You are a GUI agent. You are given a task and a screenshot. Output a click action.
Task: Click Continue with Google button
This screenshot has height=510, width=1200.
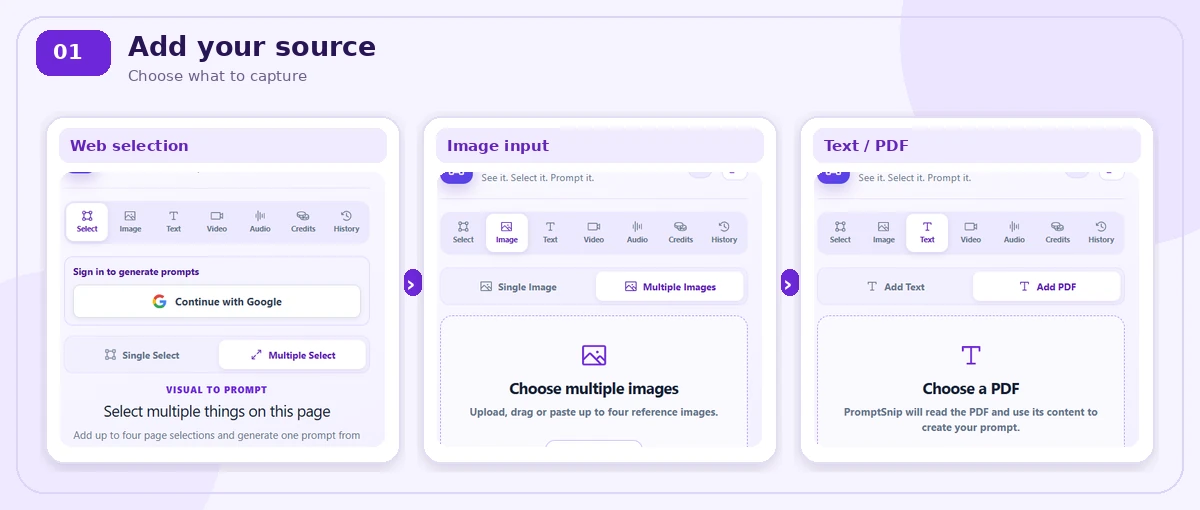pyautogui.click(x=217, y=301)
